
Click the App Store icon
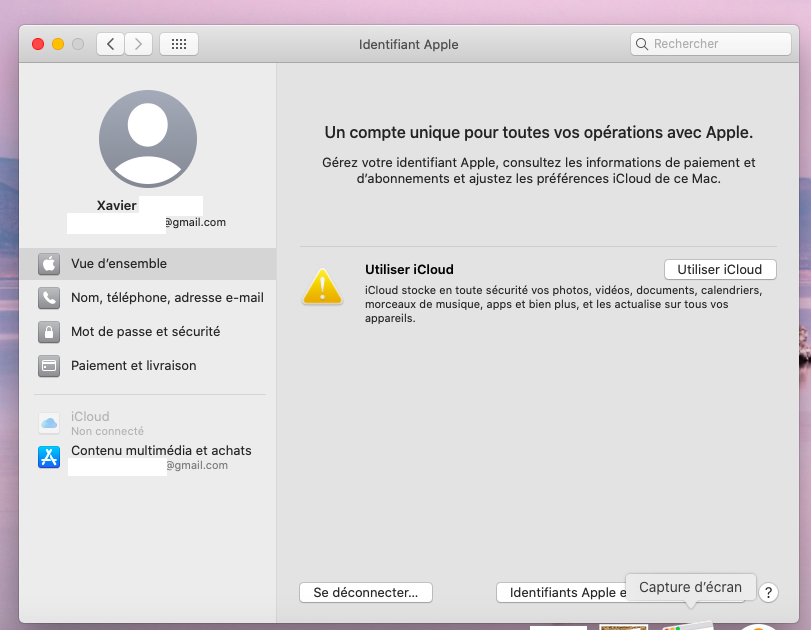[x=49, y=457]
